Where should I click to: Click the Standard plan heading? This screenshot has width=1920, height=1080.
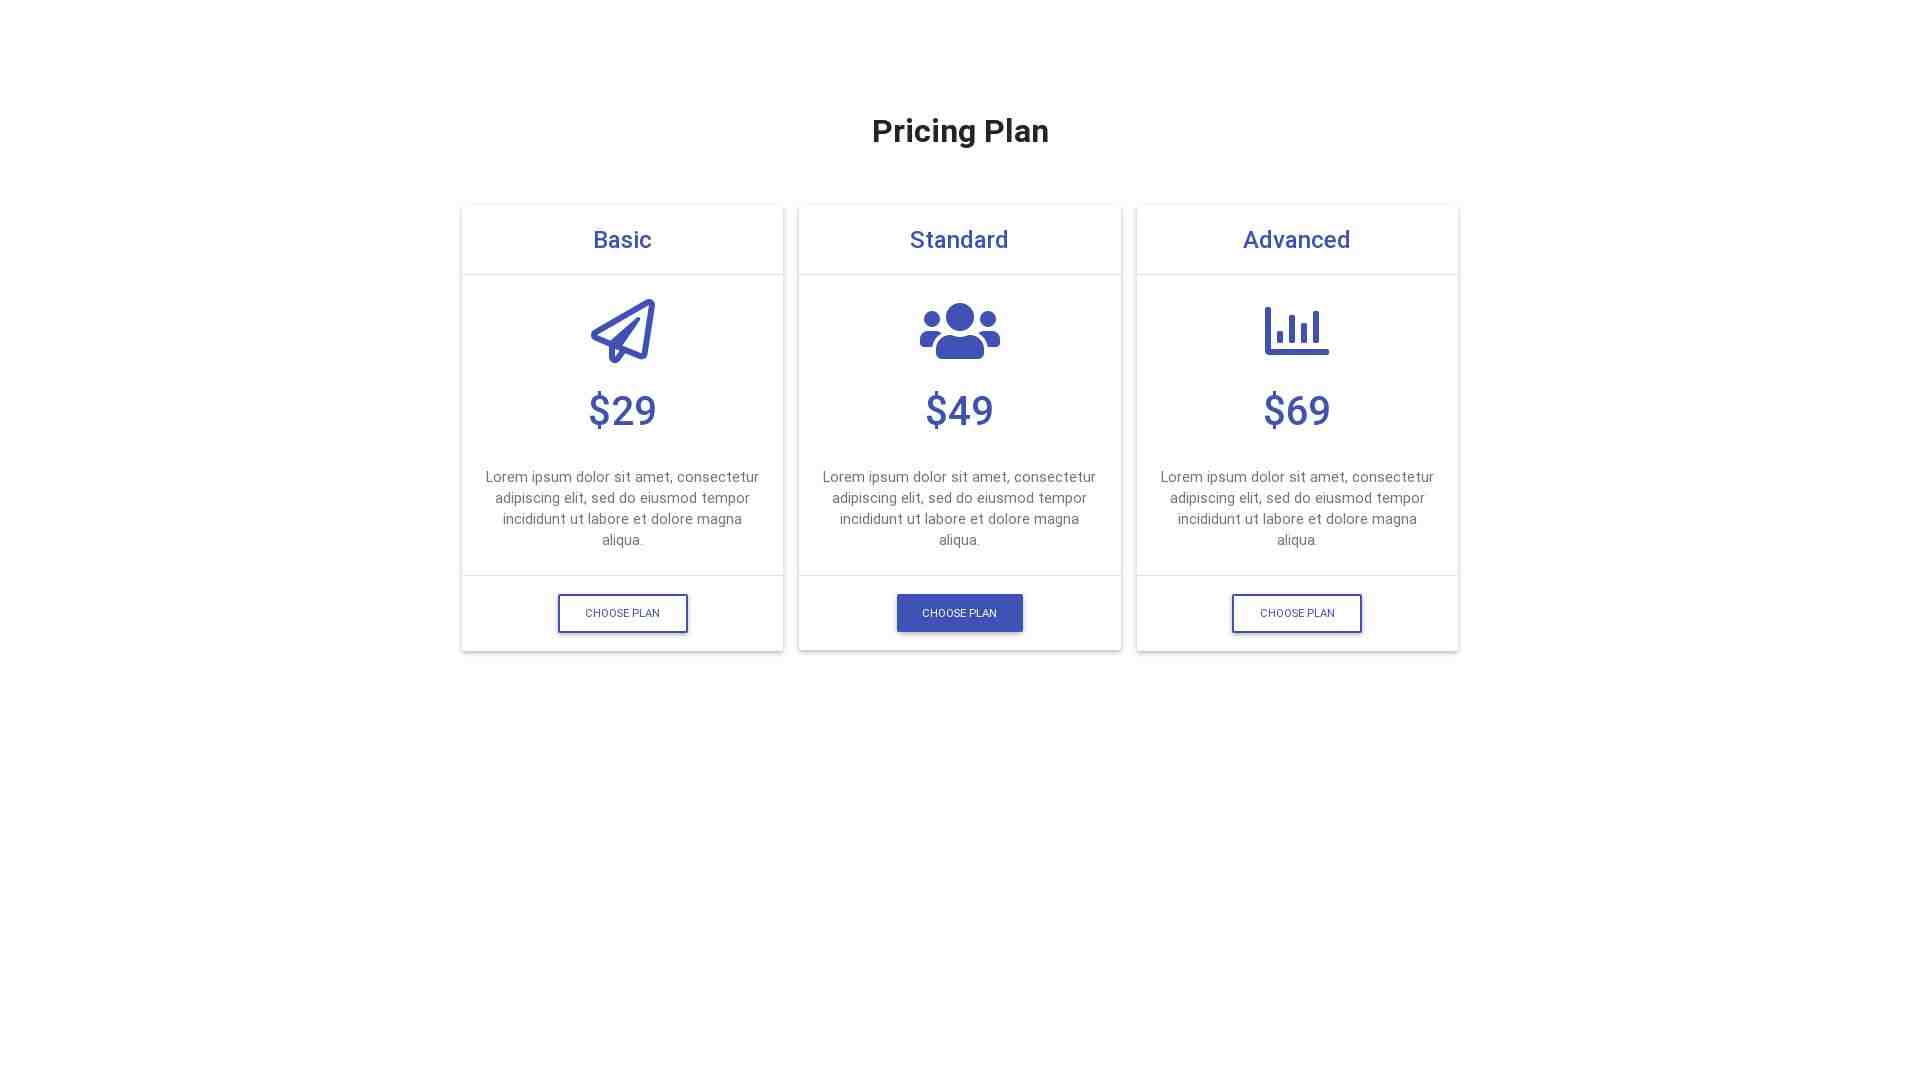(959, 240)
